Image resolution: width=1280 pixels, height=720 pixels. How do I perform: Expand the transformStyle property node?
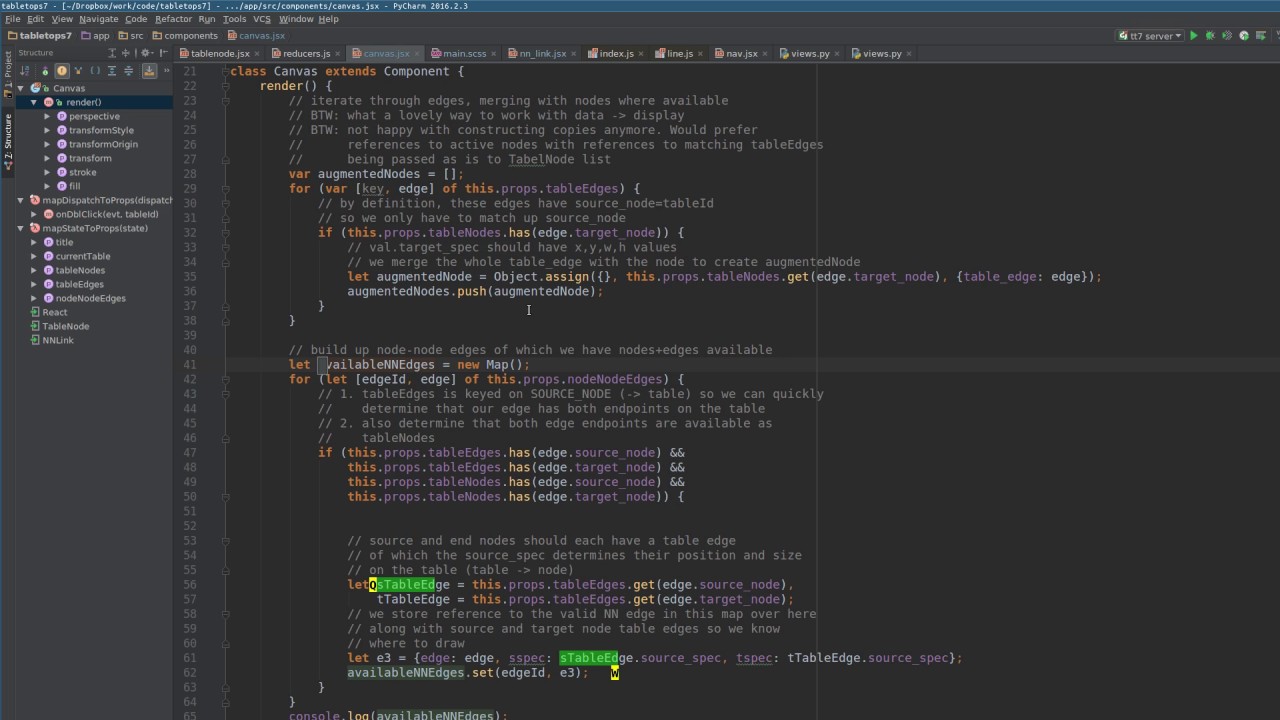pyautogui.click(x=48, y=130)
